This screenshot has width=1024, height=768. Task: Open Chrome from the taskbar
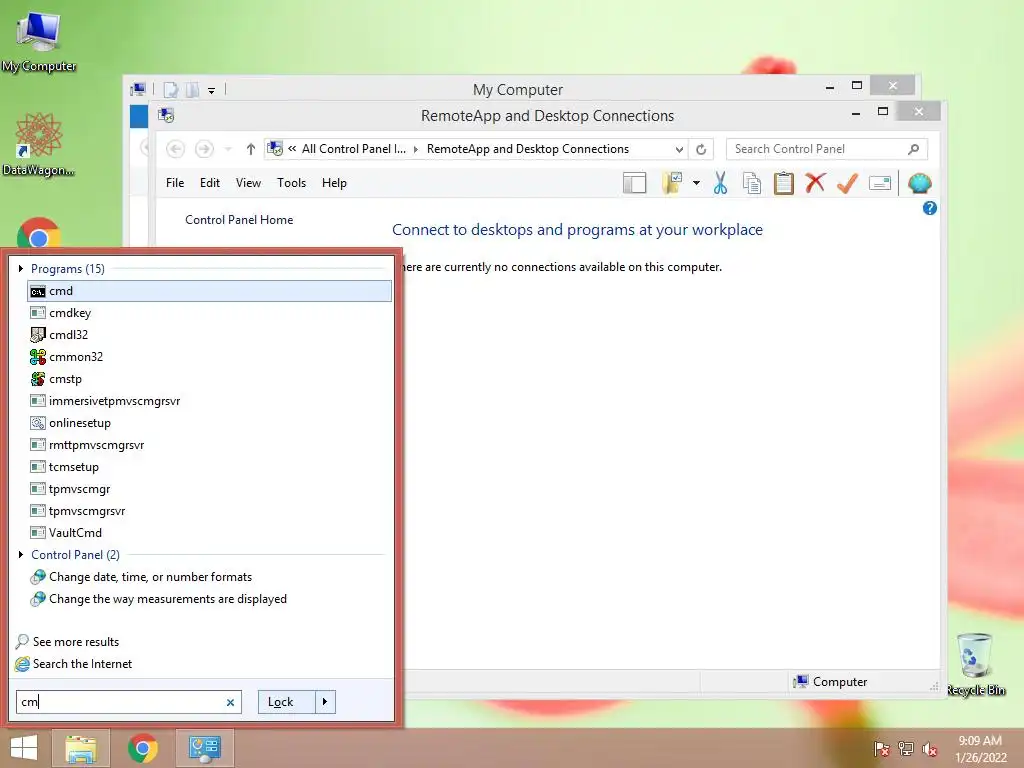click(143, 748)
